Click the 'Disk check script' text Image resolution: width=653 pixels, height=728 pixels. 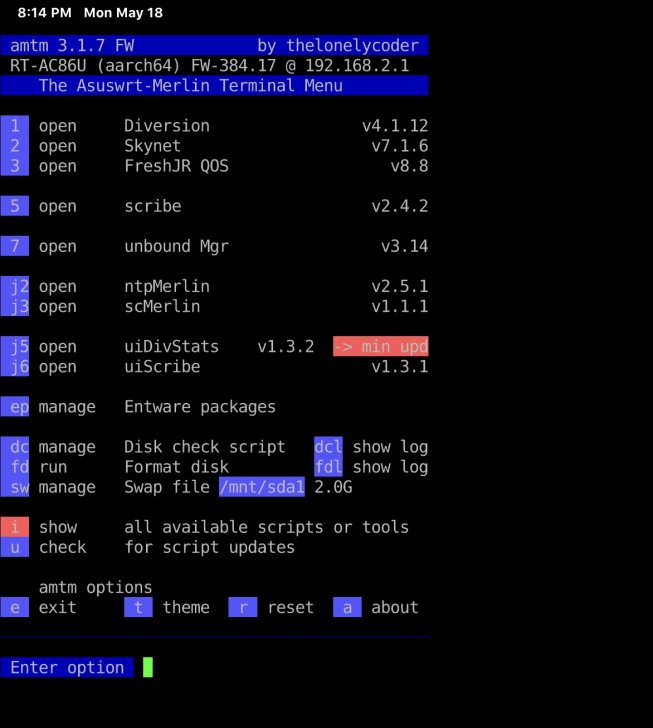(x=204, y=447)
